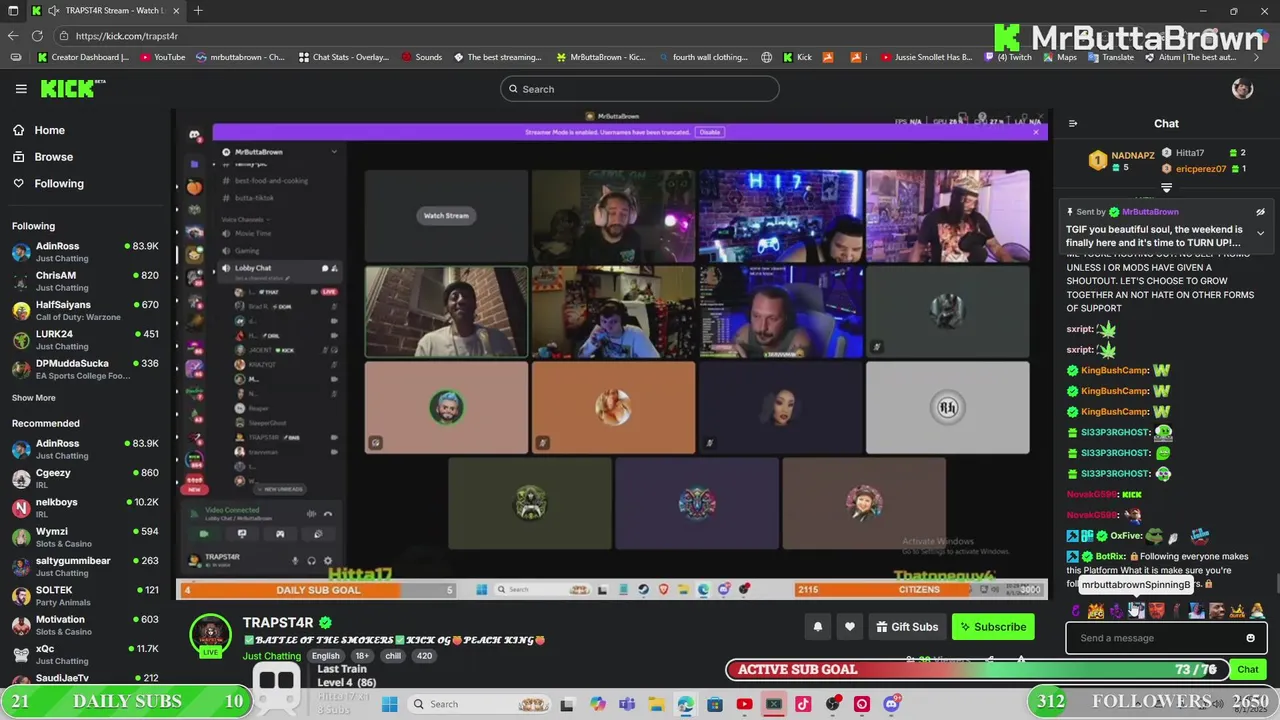1280x720 pixels.
Task: Open a new browser tab
Action: (x=198, y=11)
